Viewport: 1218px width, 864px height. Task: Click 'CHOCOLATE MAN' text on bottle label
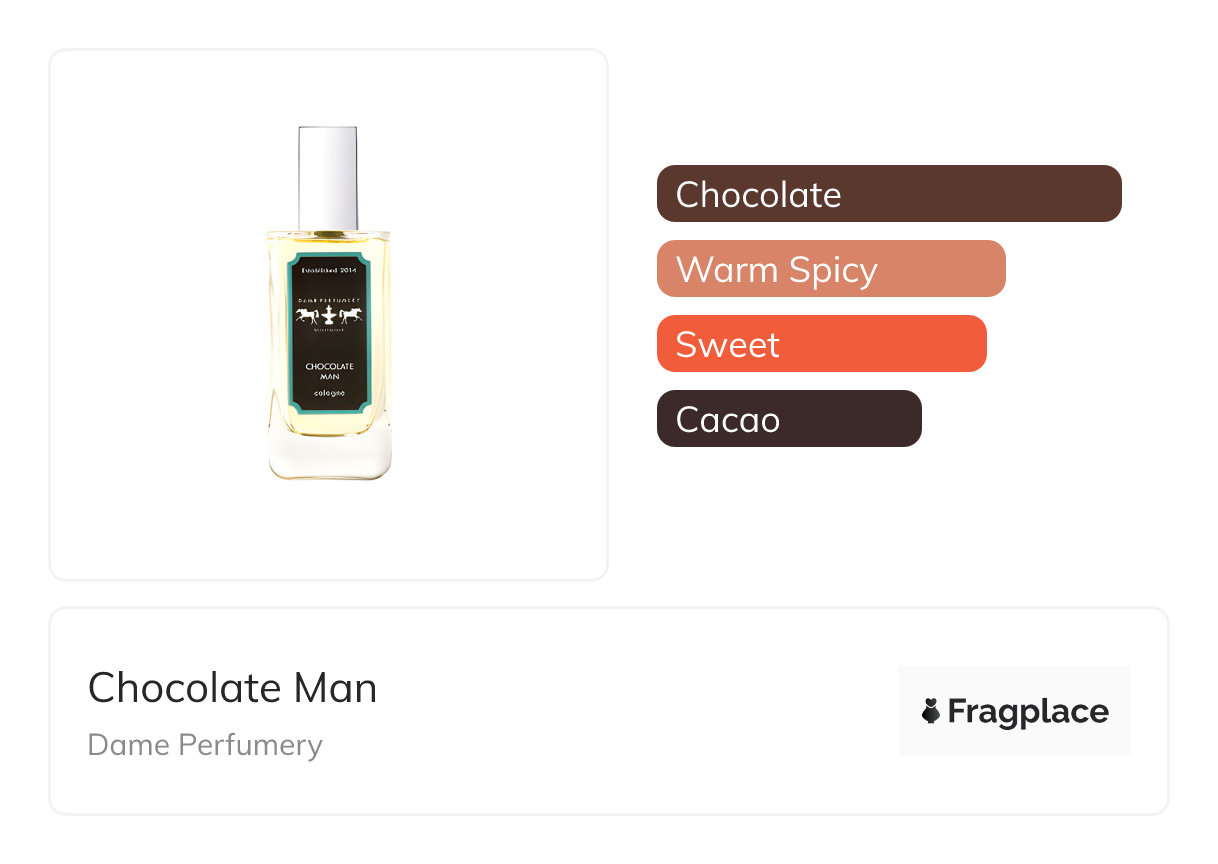coord(329,370)
